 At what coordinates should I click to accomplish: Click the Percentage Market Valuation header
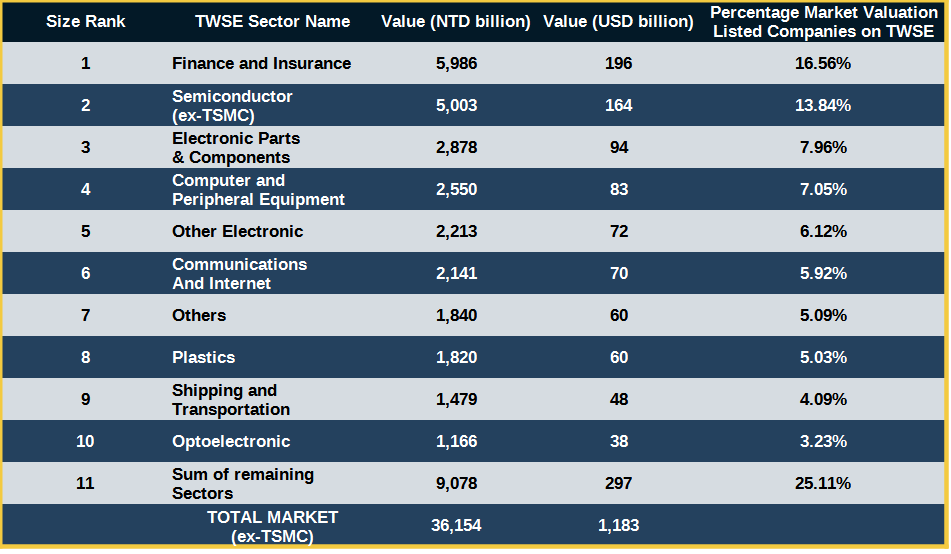click(x=823, y=21)
